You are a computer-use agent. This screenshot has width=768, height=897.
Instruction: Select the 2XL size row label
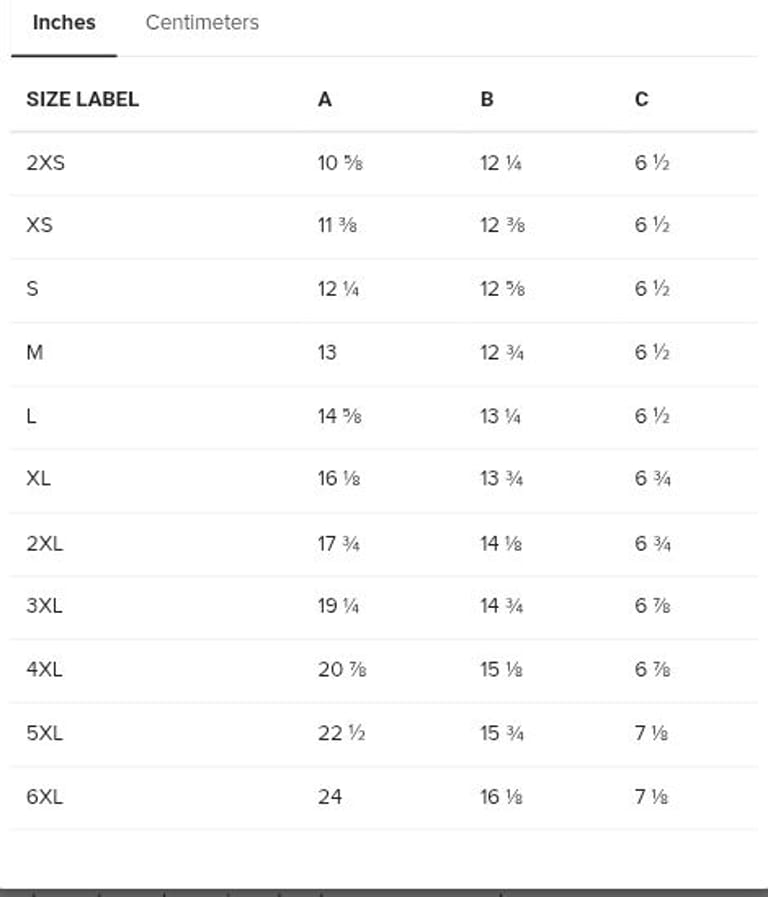44,543
